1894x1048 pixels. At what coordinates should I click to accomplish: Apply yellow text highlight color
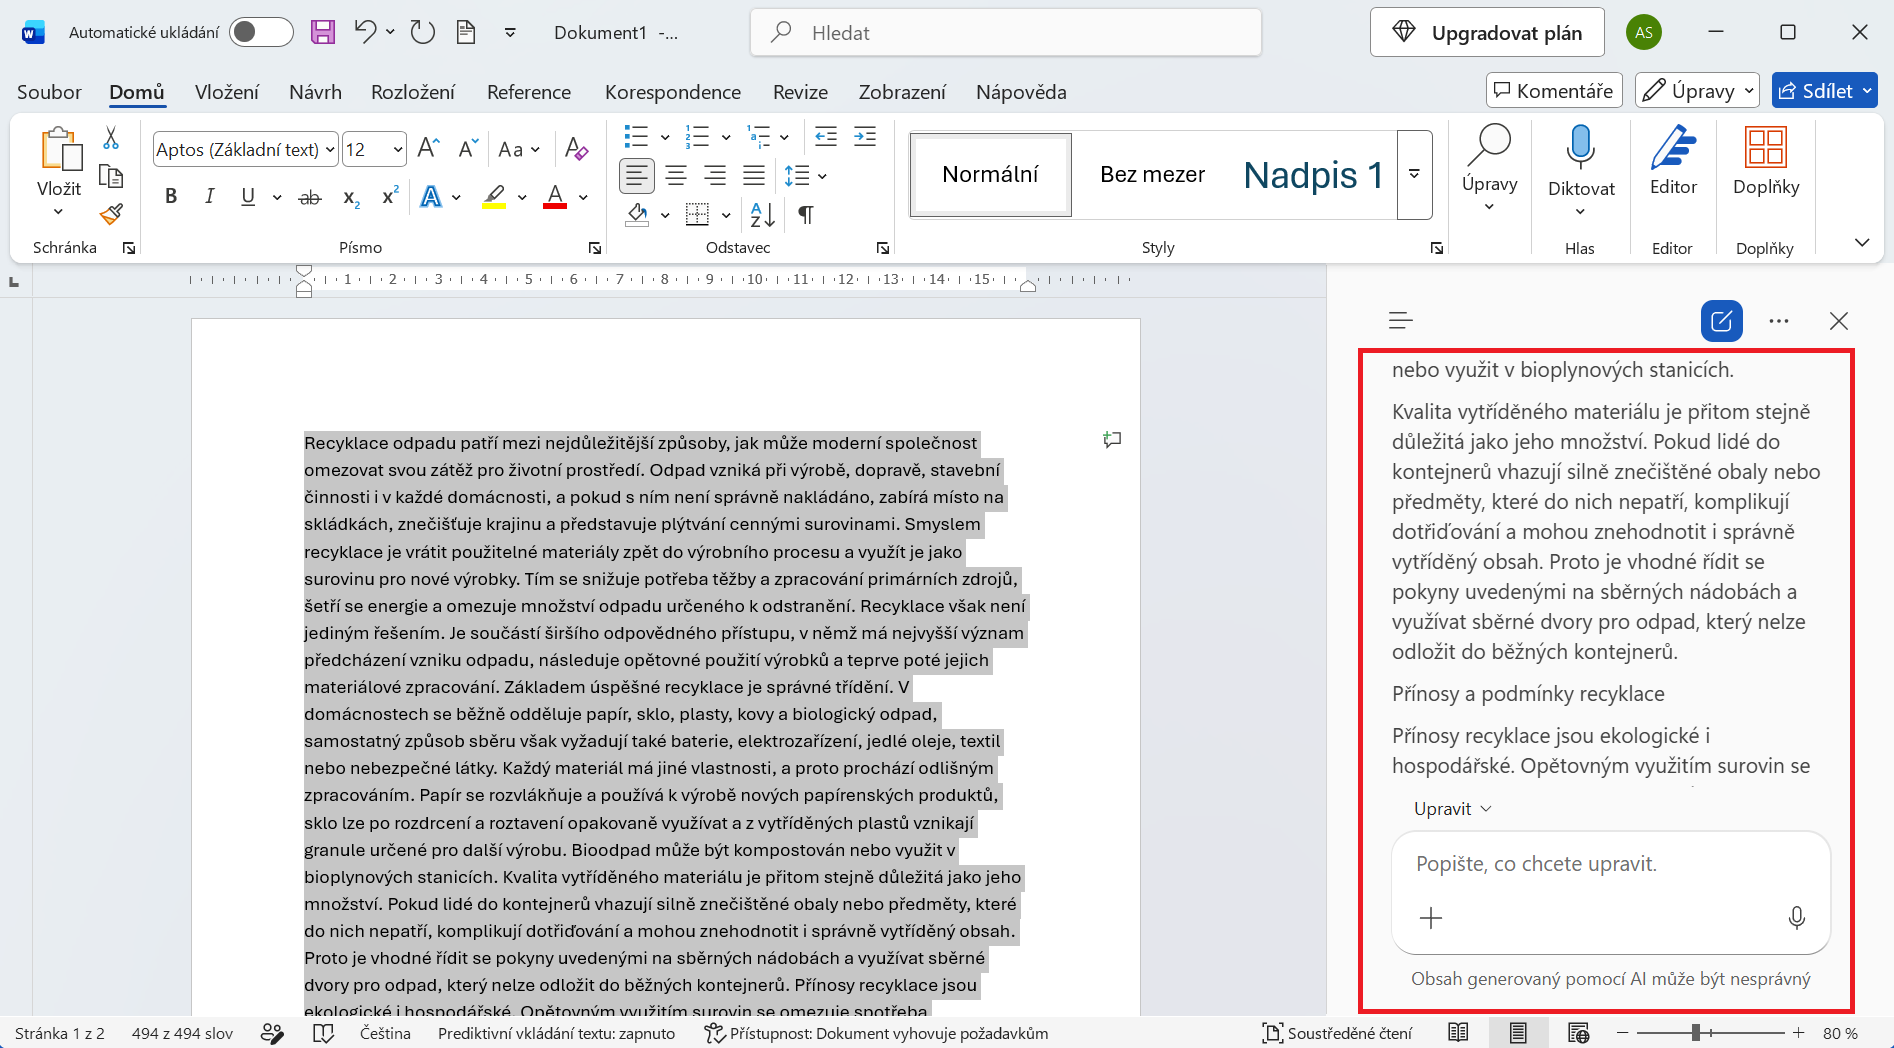click(494, 197)
